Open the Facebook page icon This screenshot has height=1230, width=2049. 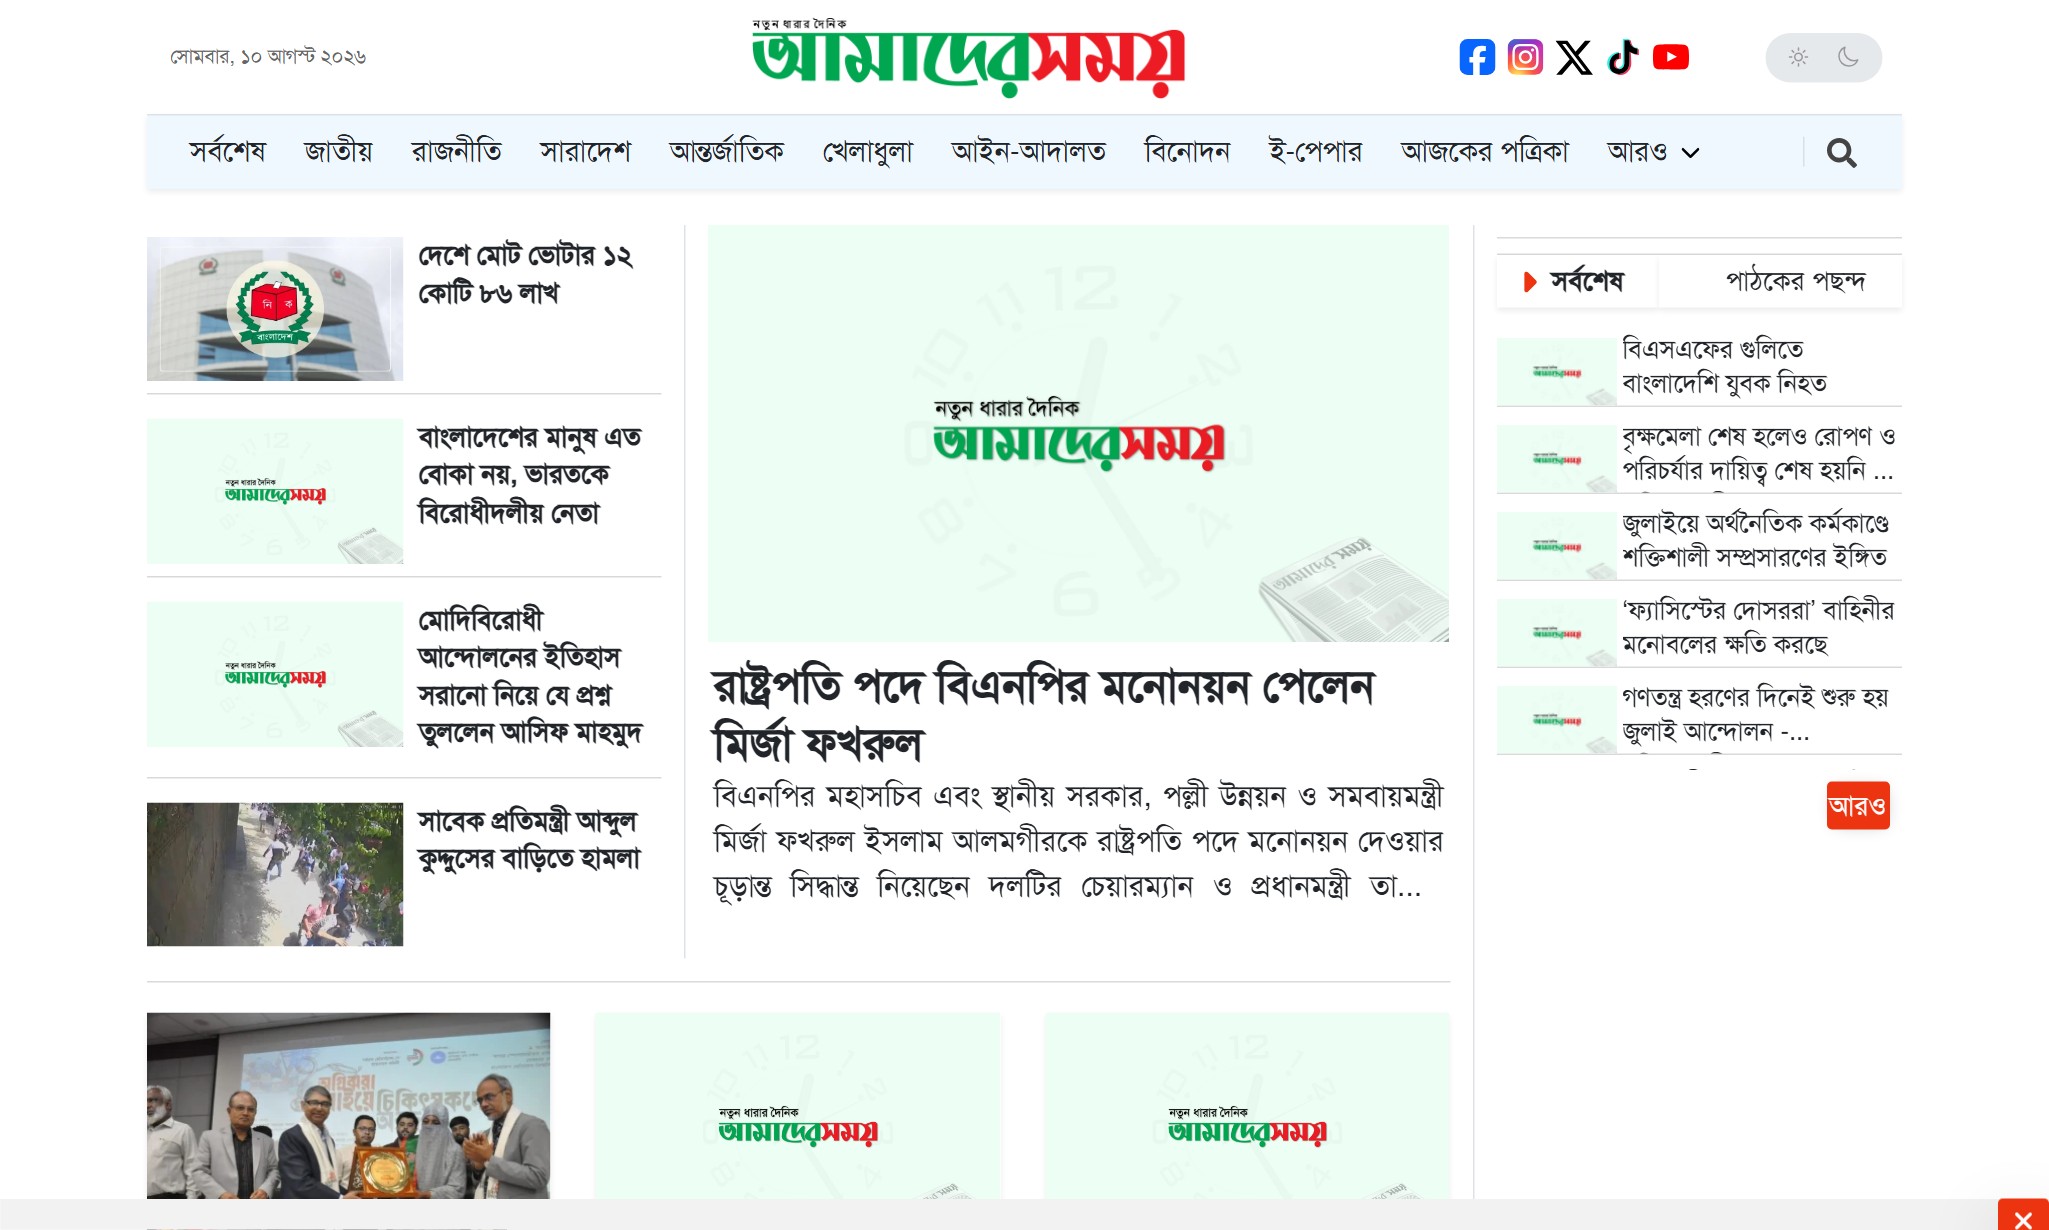1477,57
